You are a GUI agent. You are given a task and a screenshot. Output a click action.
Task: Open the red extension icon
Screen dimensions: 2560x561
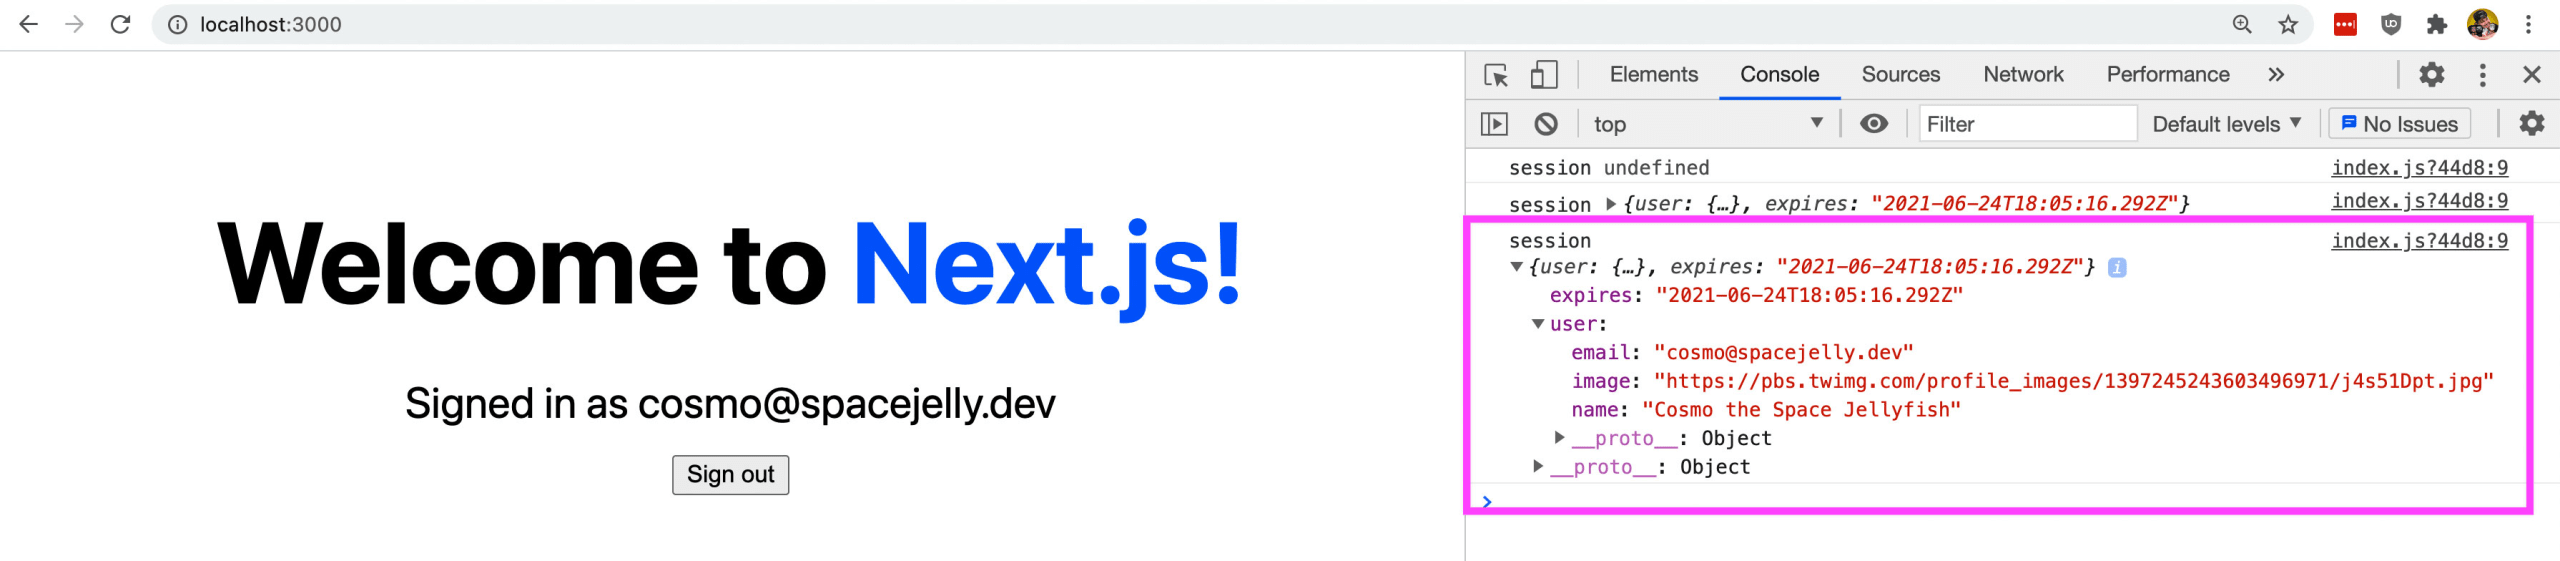coord(2345,24)
